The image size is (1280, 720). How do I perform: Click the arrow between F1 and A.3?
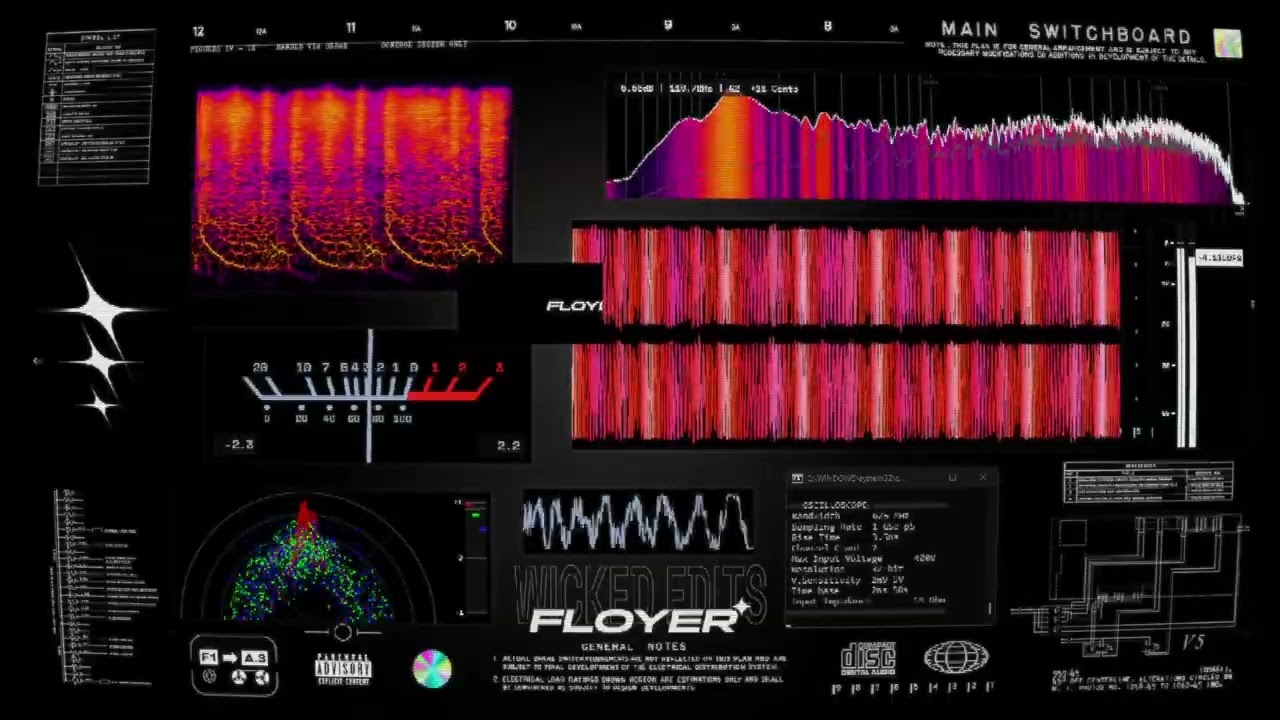(230, 656)
